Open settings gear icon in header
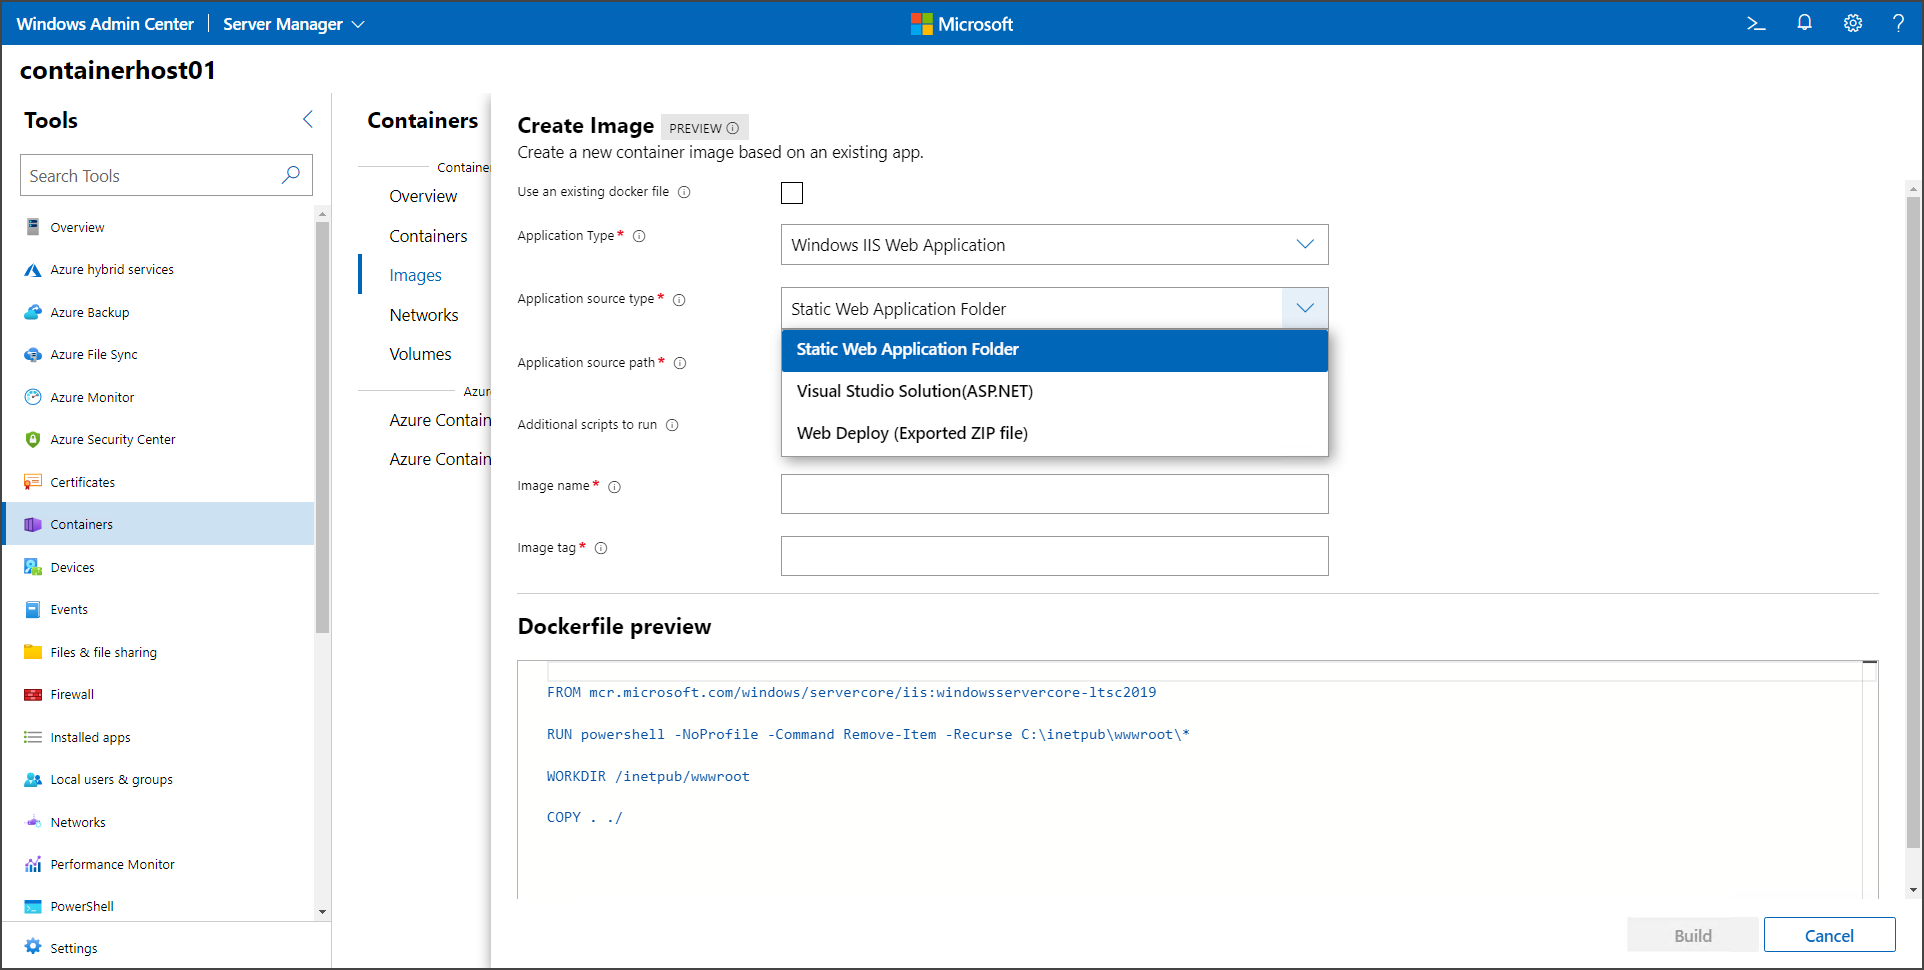 [x=1853, y=23]
